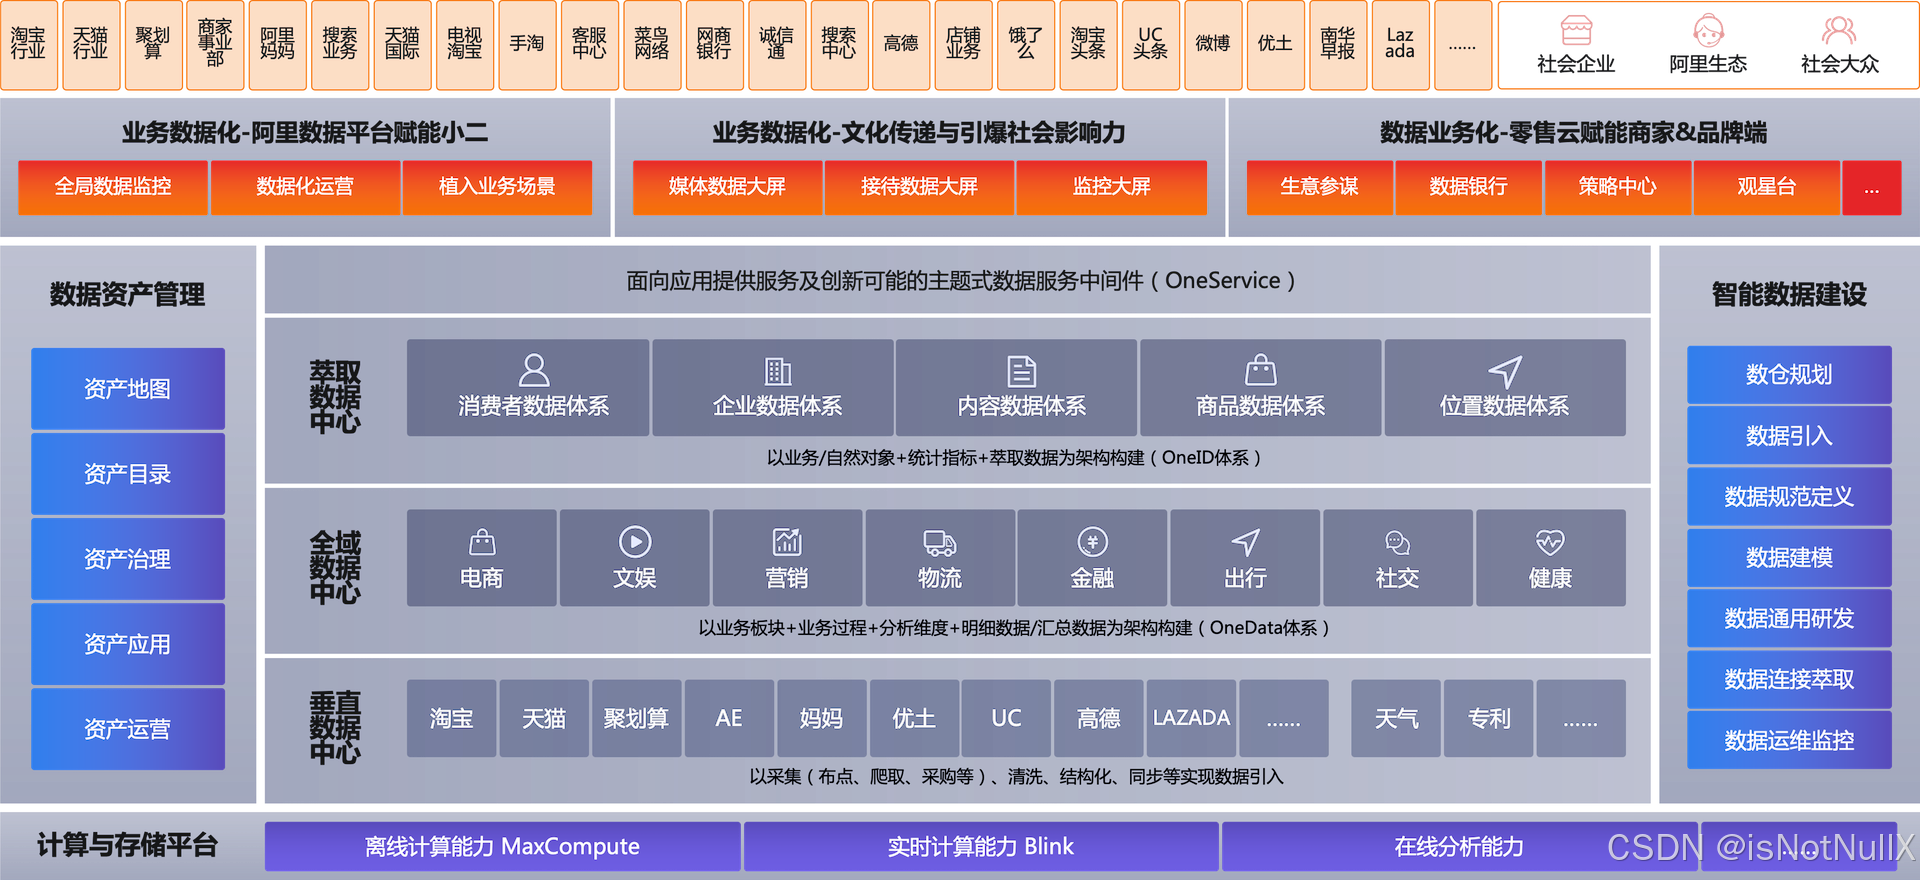
Task: Click the 天猫行业 tile in top row
Action: click(91, 45)
